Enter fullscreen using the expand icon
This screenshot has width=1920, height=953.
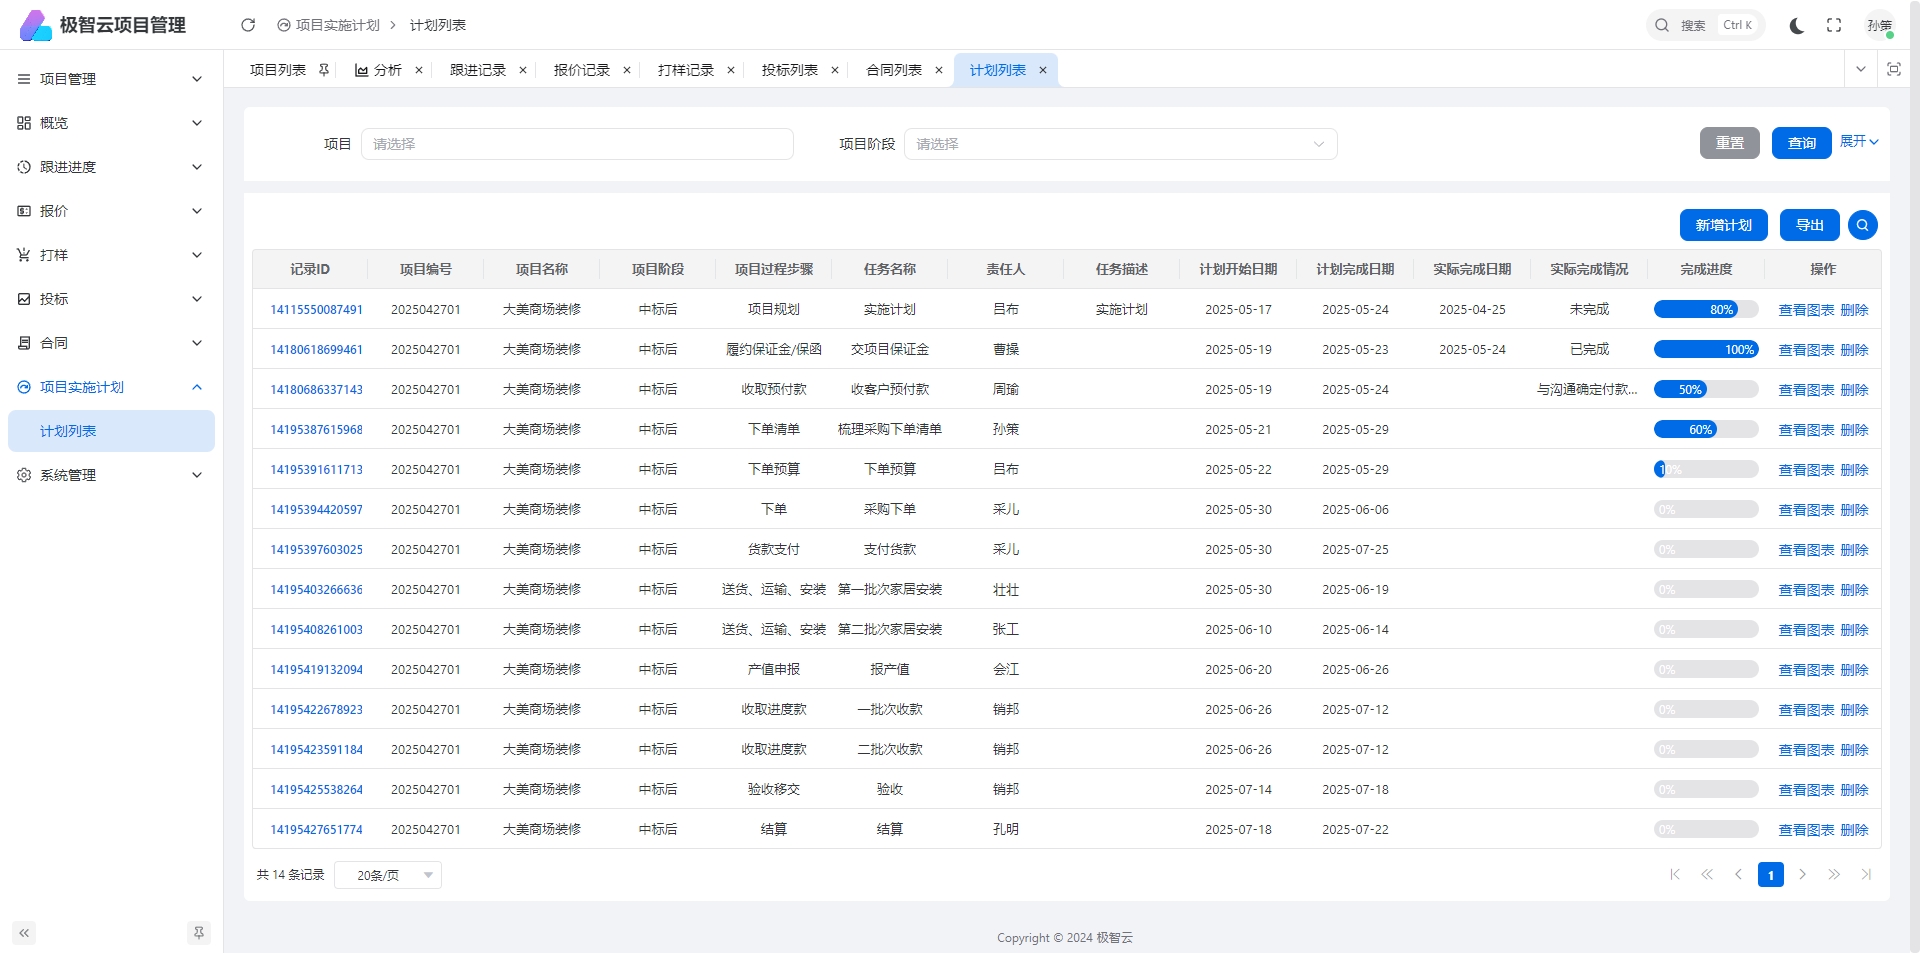tap(1834, 25)
